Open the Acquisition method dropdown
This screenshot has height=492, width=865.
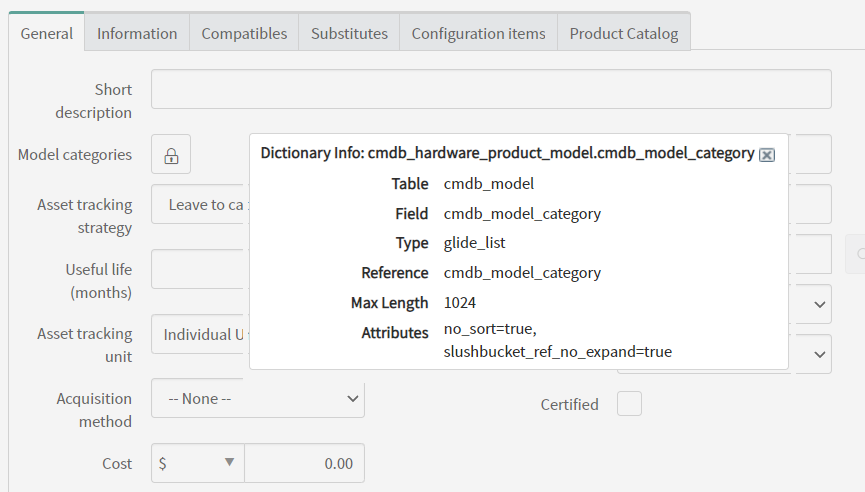point(258,398)
